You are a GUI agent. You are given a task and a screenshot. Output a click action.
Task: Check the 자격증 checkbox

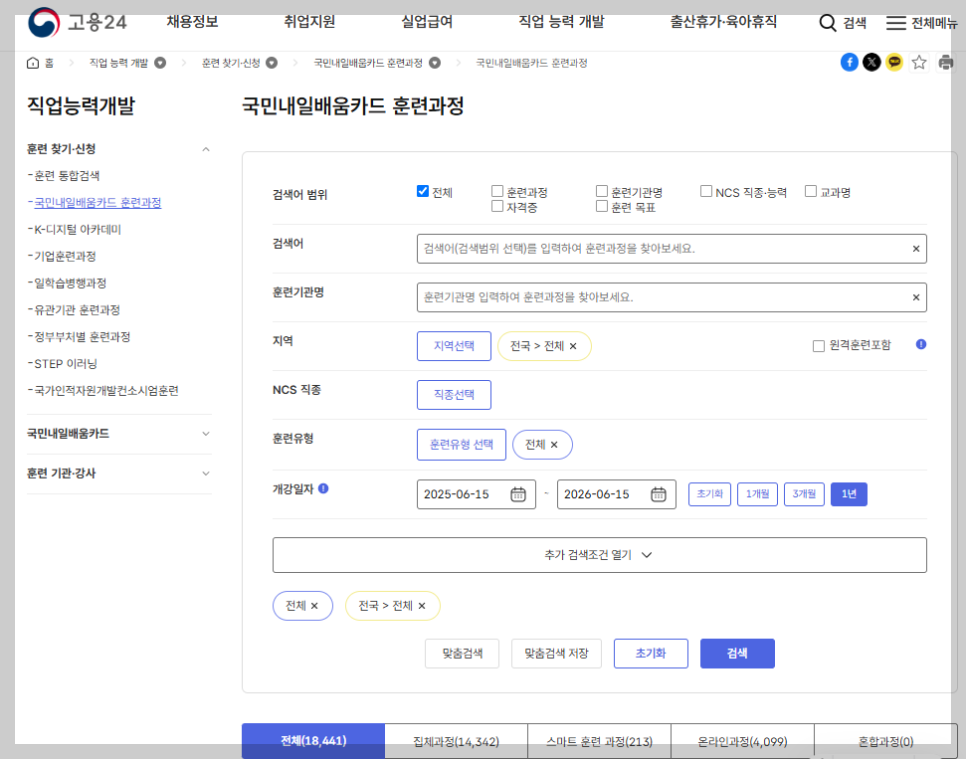point(497,206)
